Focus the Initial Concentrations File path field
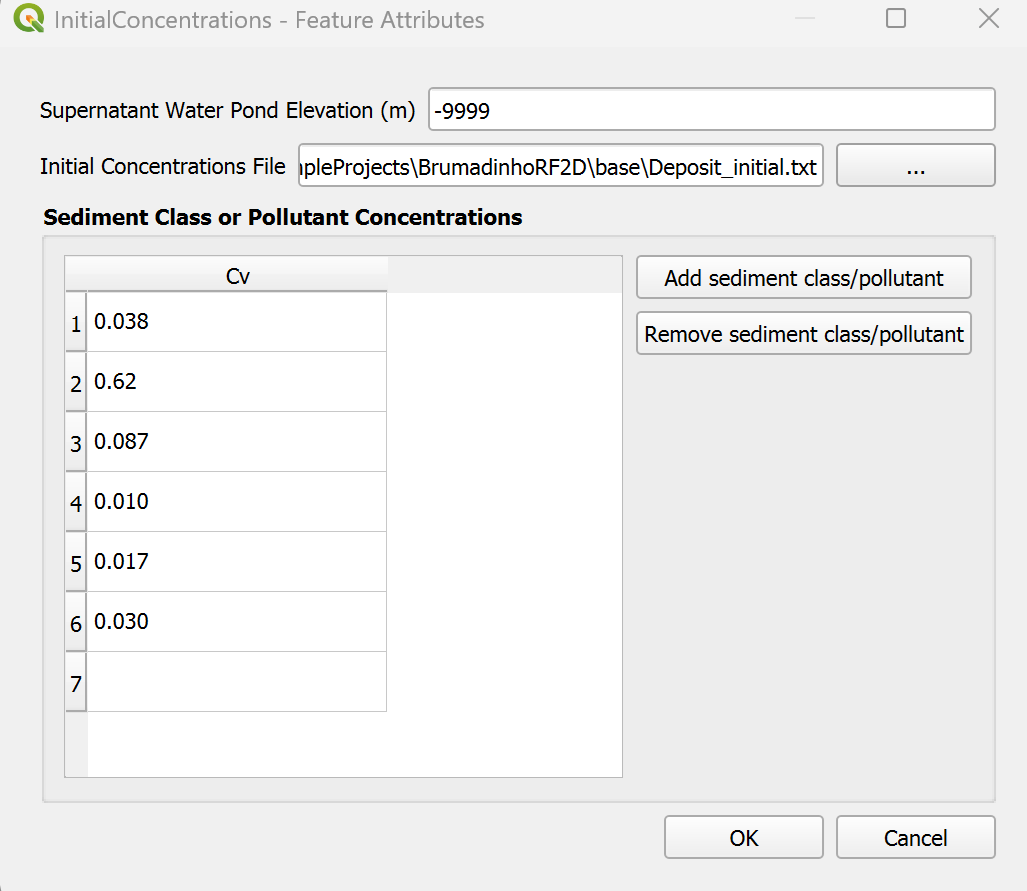The width and height of the screenshot is (1027, 891). [560, 166]
